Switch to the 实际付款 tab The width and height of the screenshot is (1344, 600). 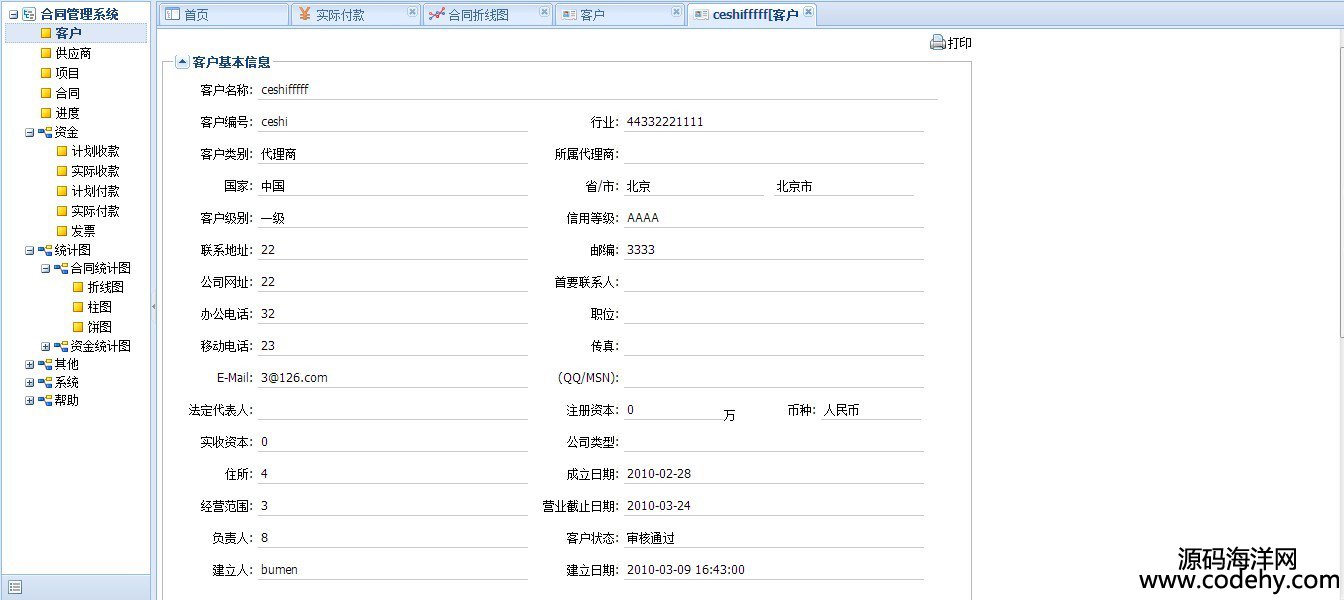[355, 15]
